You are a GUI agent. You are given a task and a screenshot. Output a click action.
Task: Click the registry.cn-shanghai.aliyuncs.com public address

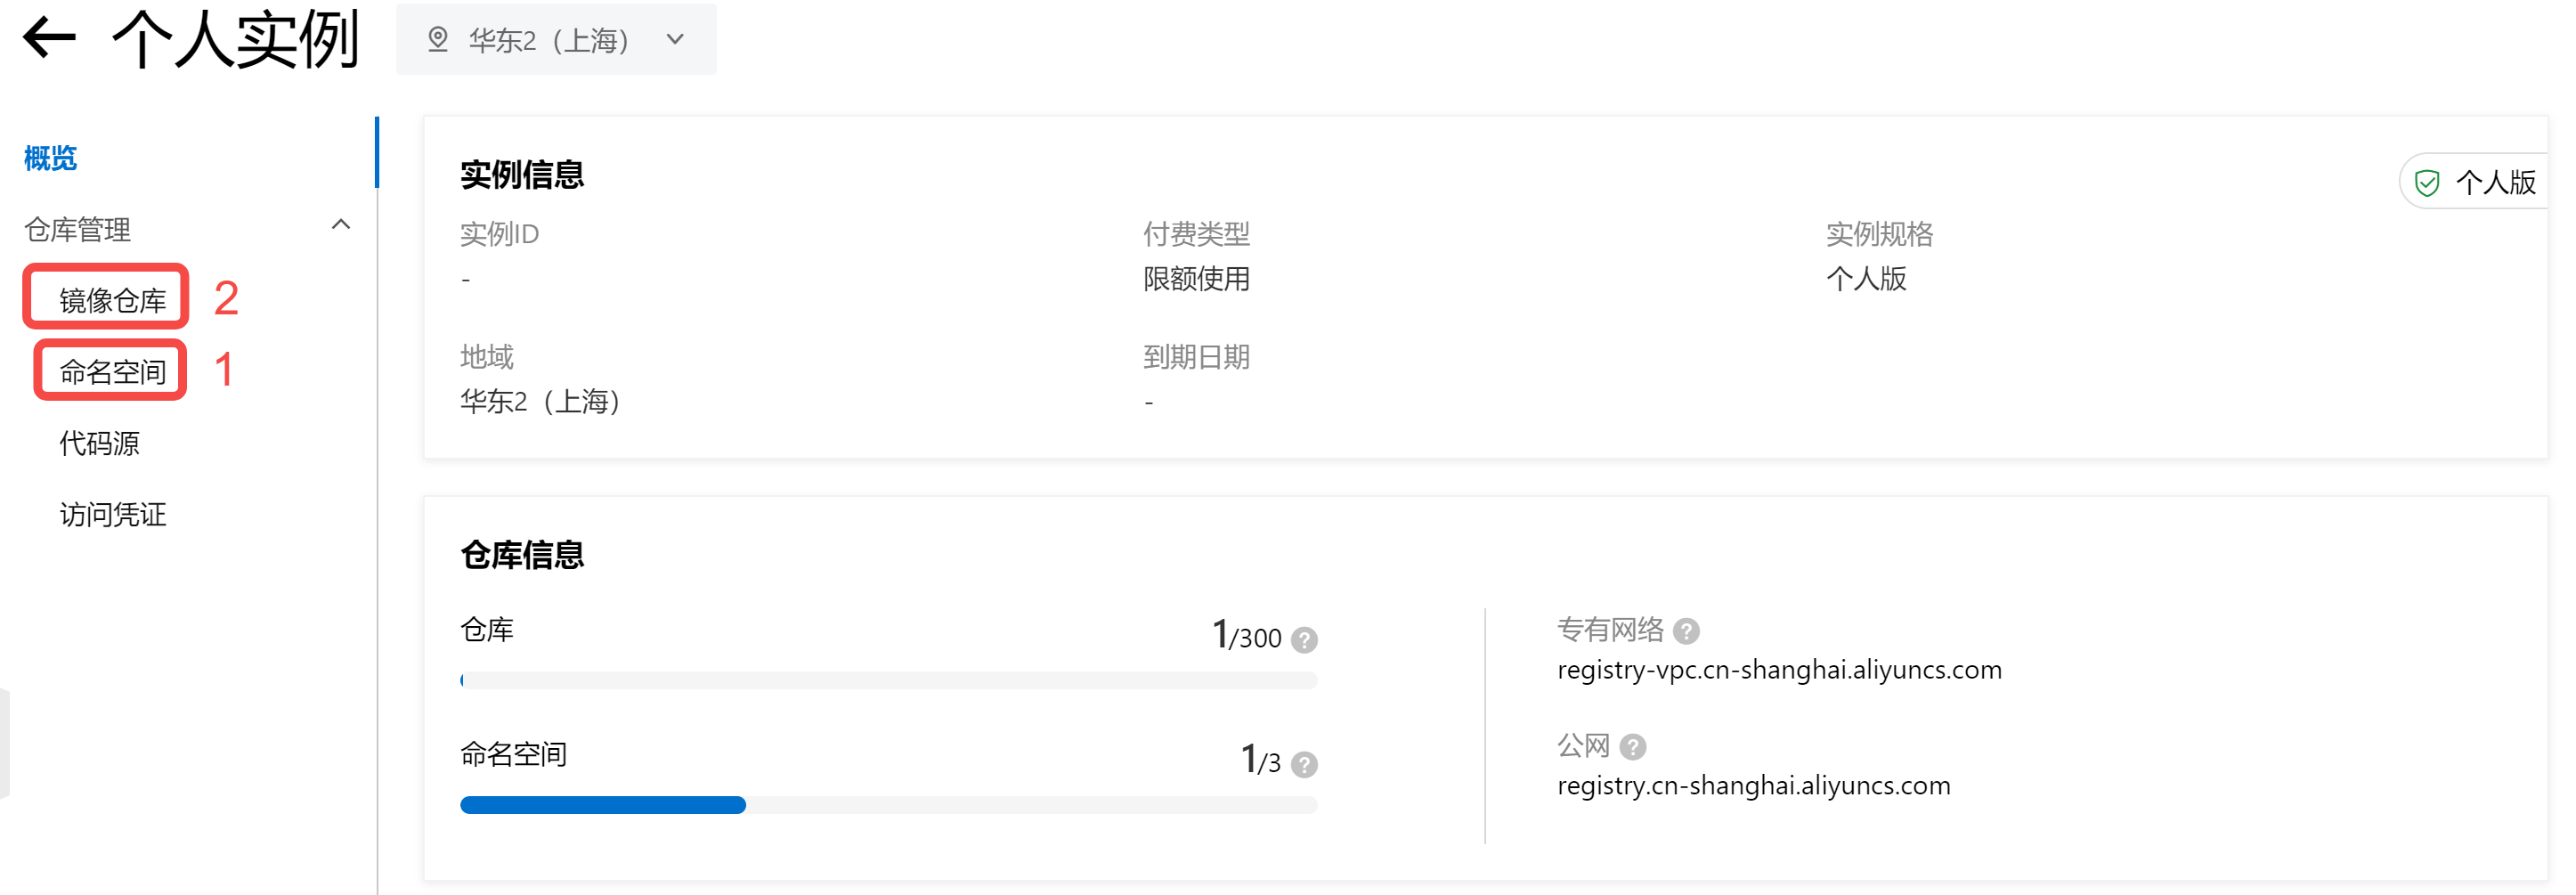point(1753,786)
